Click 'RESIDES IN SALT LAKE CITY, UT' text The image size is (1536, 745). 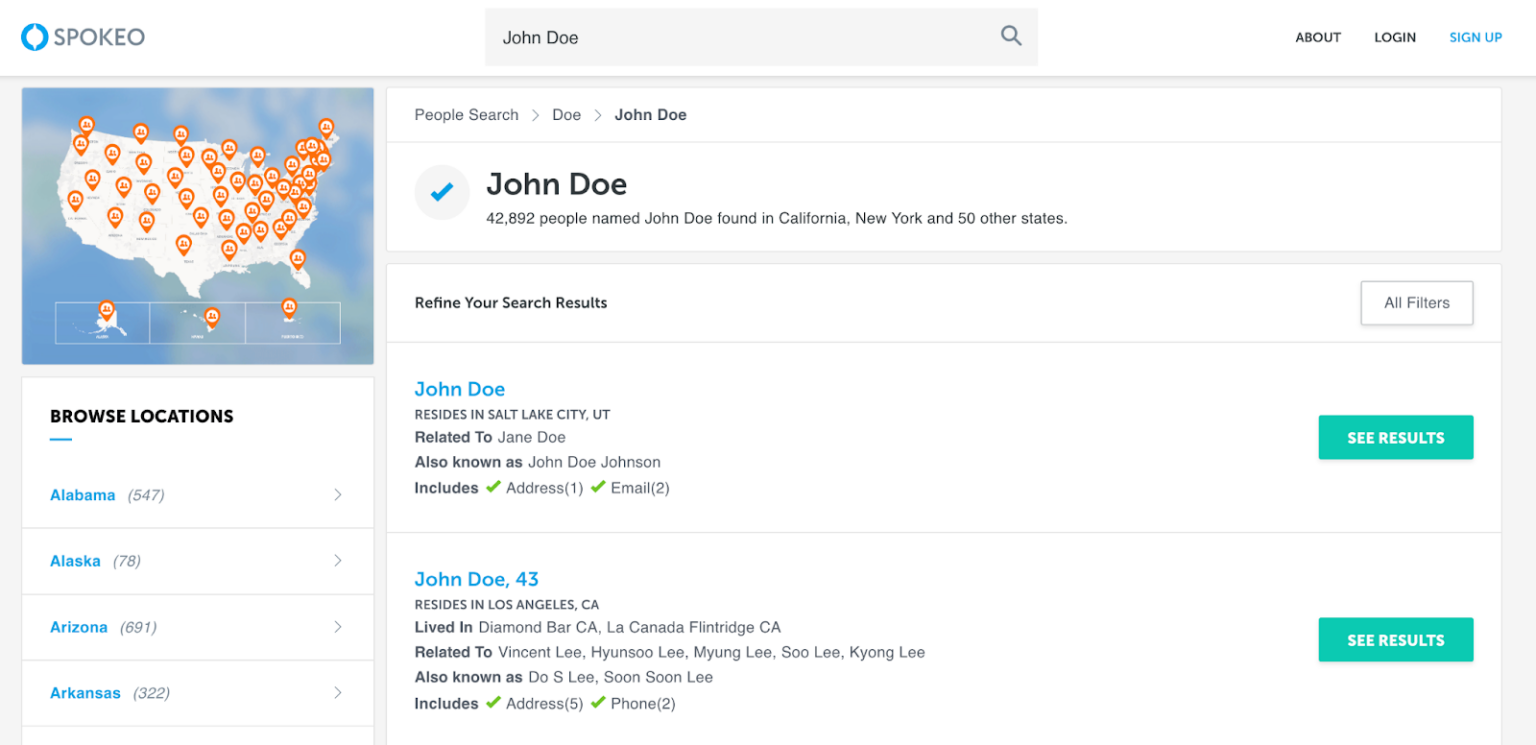point(512,414)
